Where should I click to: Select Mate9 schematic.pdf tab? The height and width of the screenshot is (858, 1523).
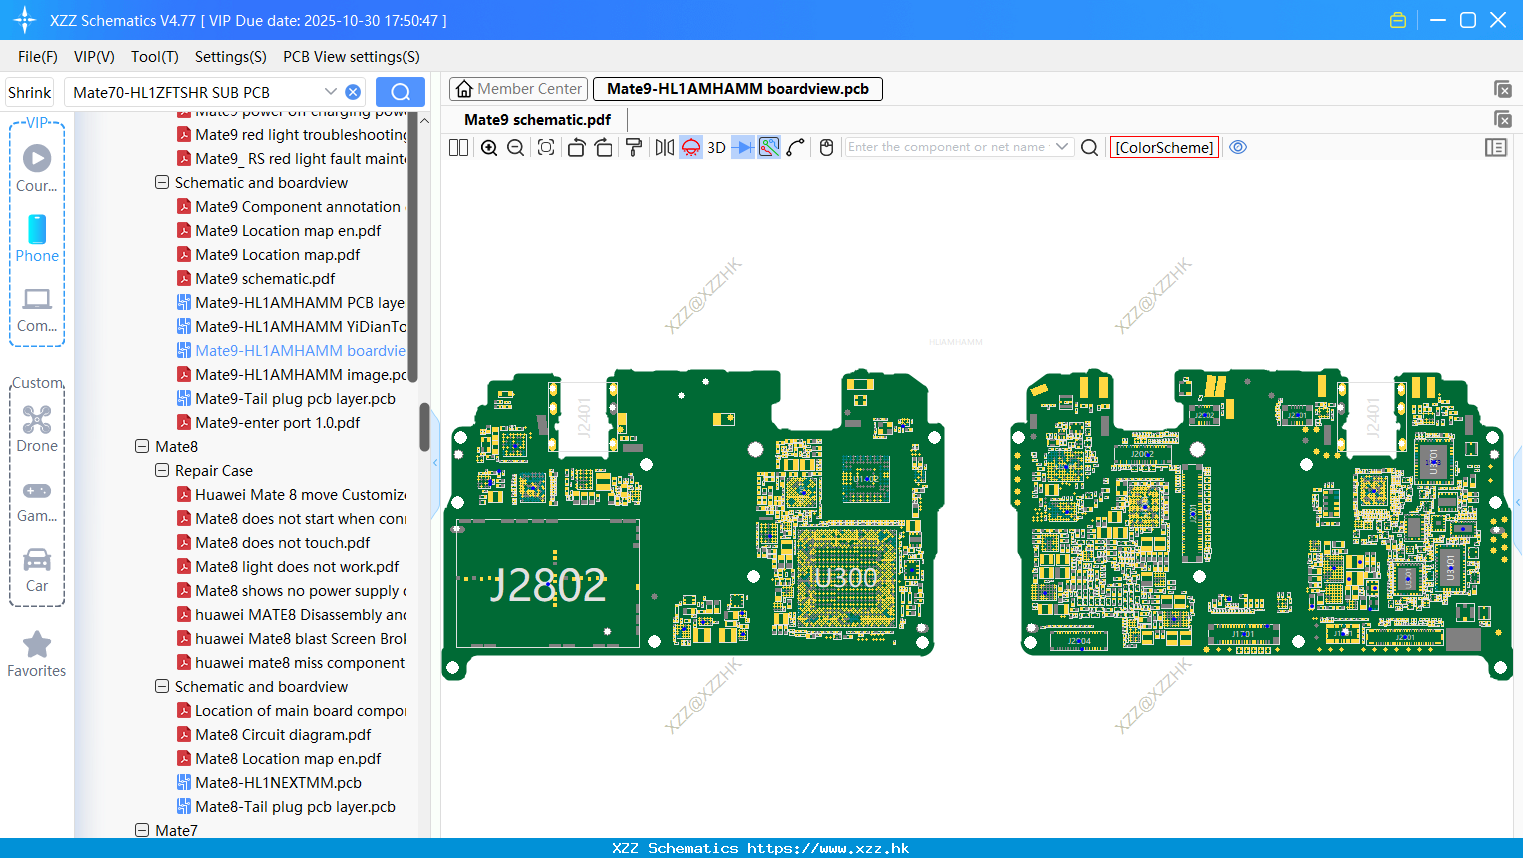point(537,119)
